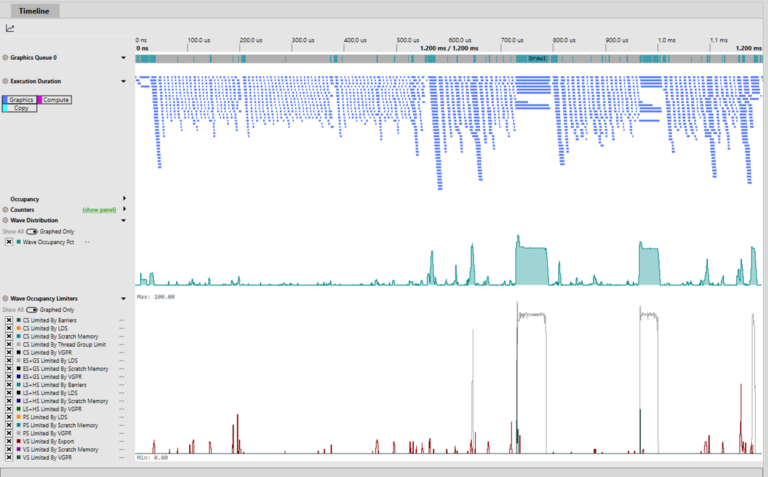The image size is (768, 477).
Task: Click the gear icon beside Execution Duration
Action: pos(5,81)
